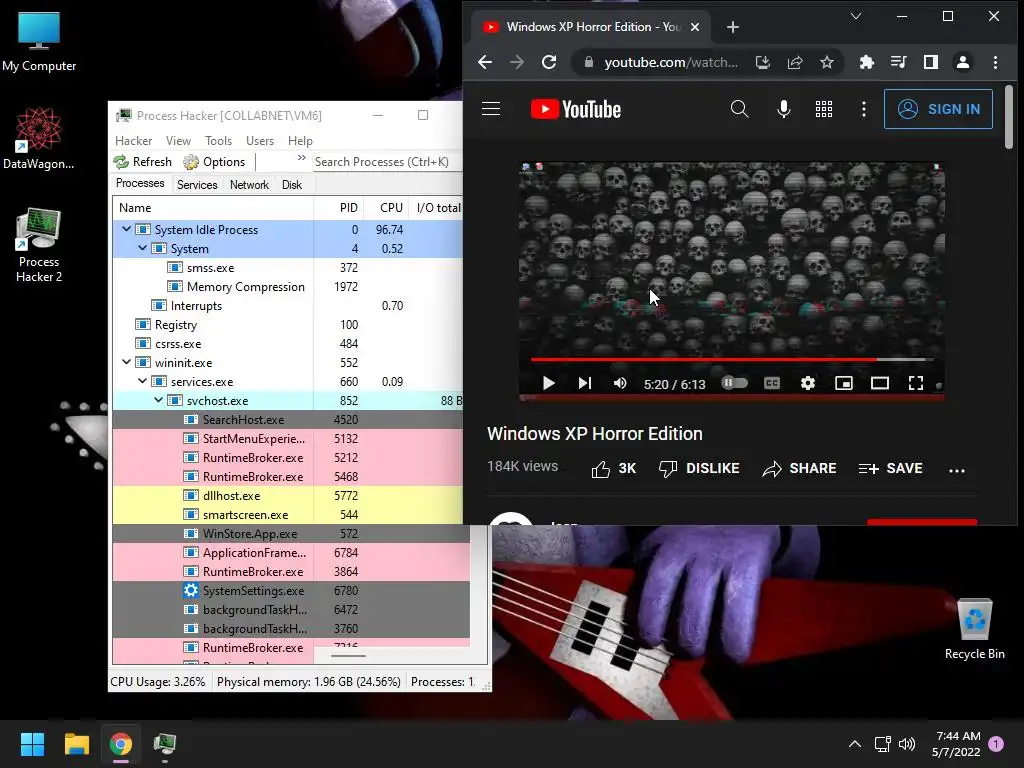The image size is (1024, 768).
Task: Search YouTube with the microphone icon
Action: click(x=784, y=109)
